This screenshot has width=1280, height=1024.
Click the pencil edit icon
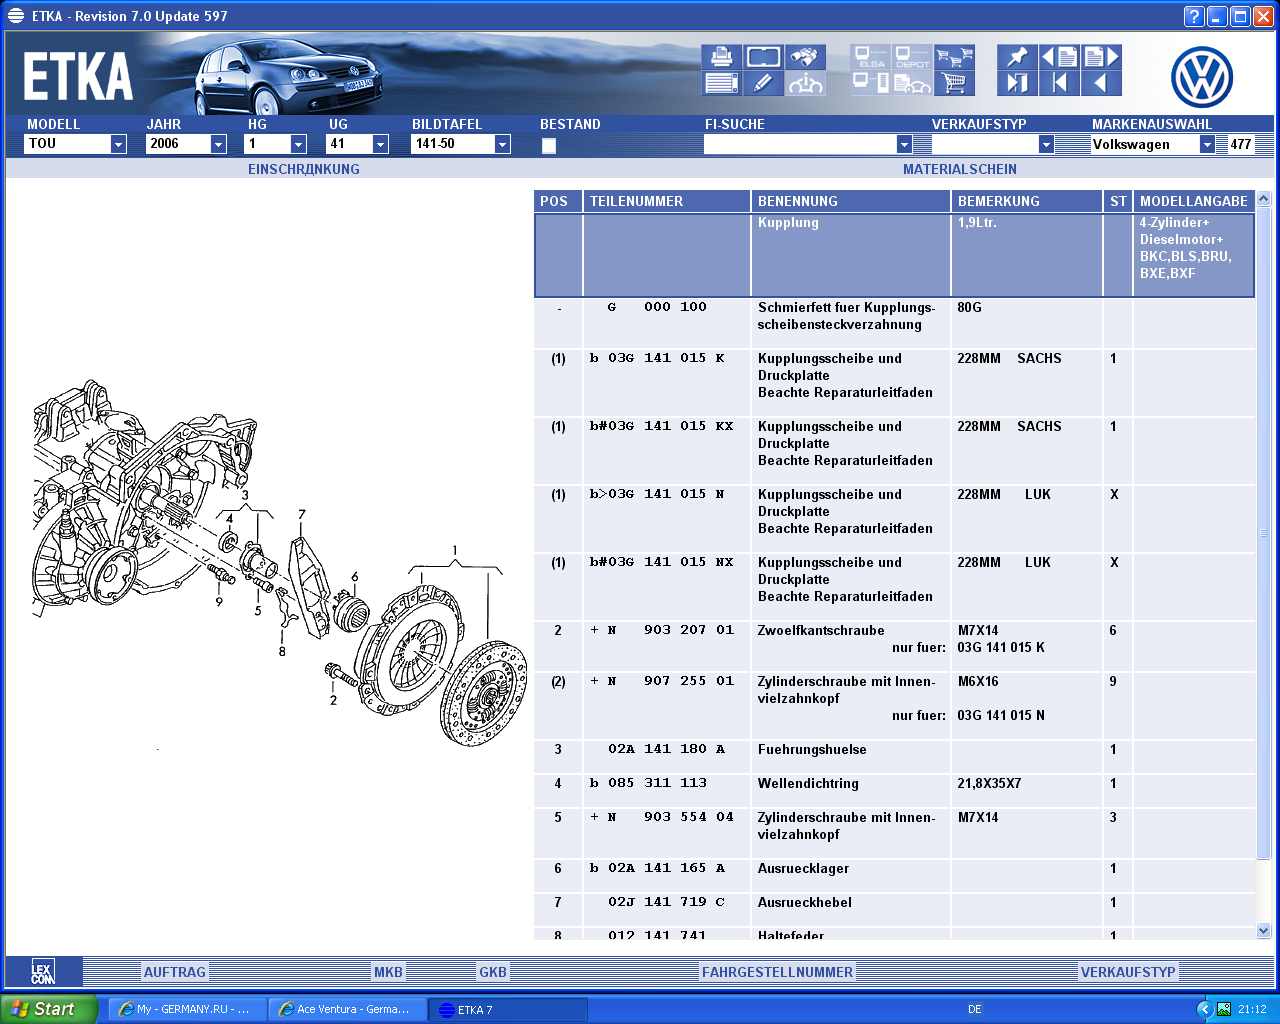pyautogui.click(x=763, y=83)
